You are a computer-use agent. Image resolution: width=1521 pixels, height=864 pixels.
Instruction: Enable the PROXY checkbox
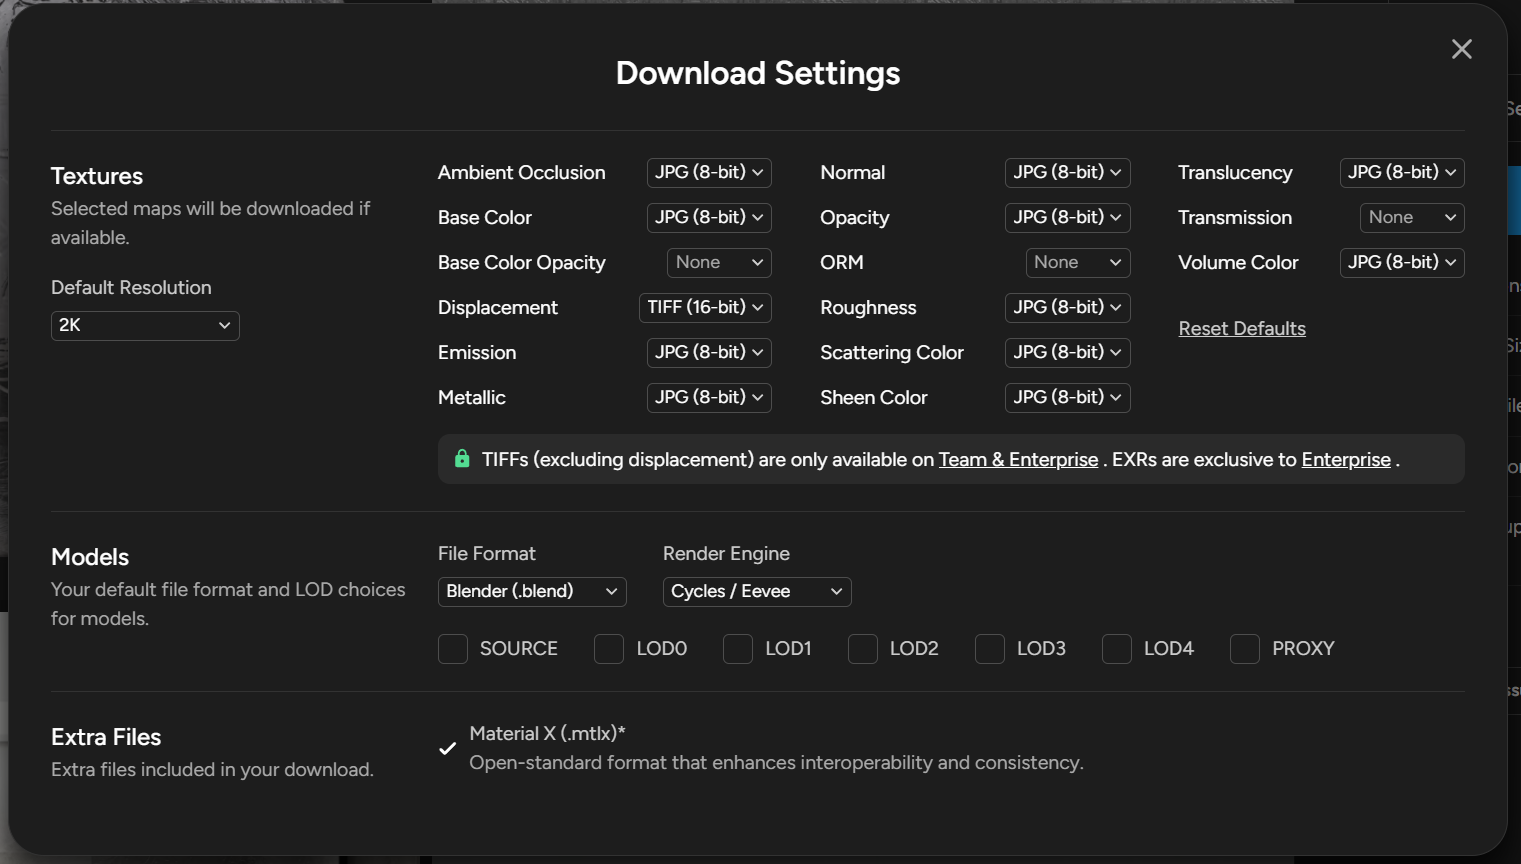[x=1244, y=648]
